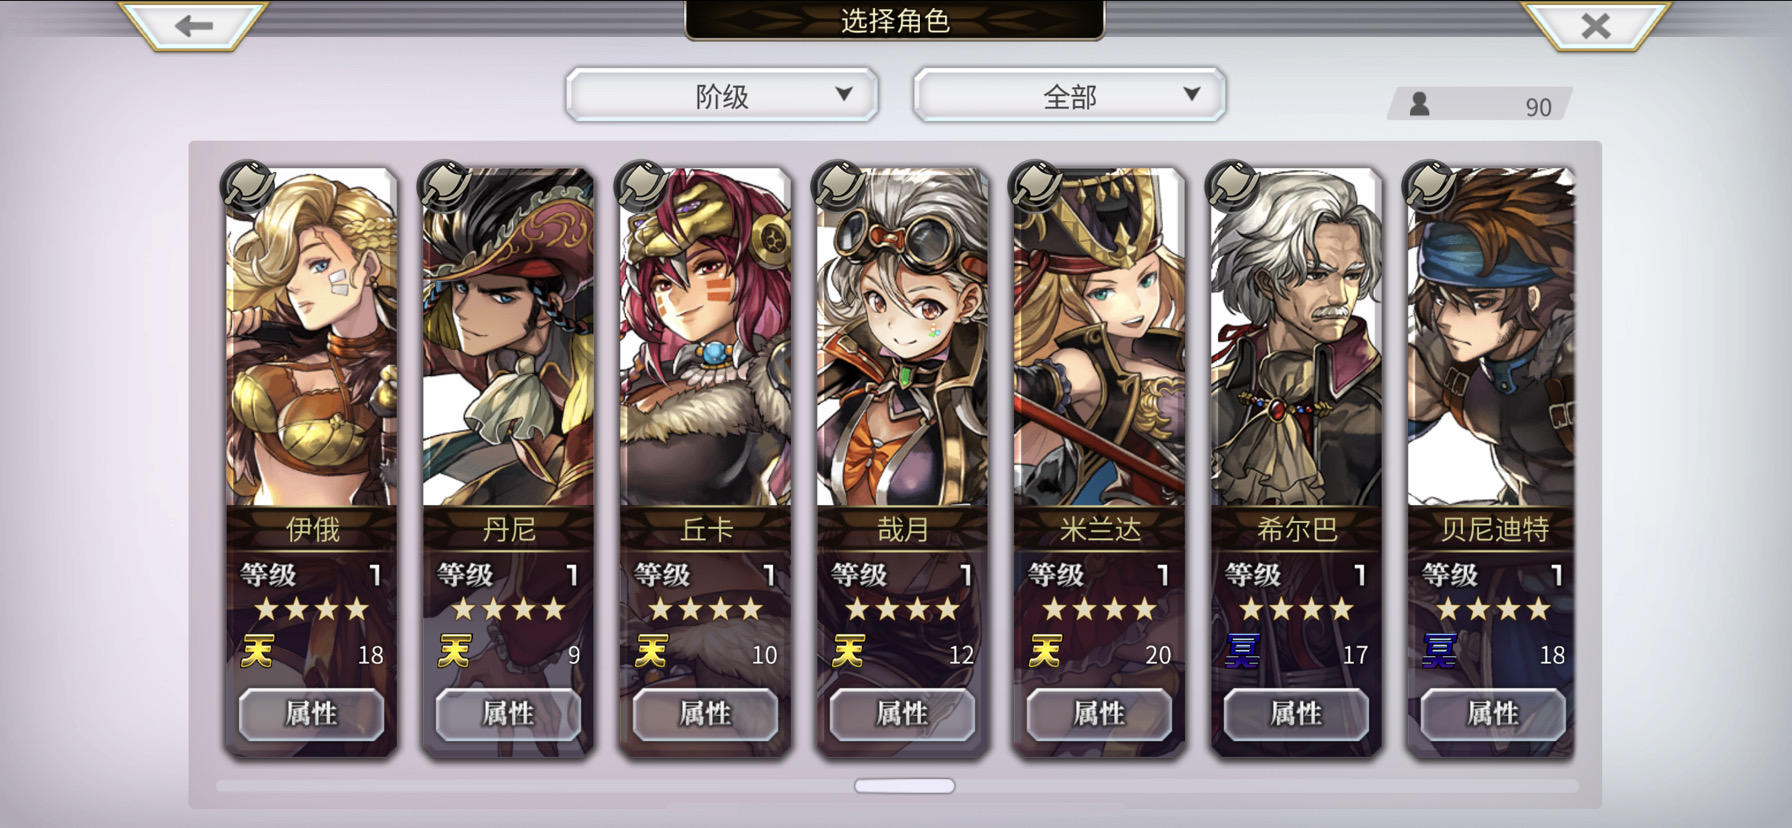Click the axe class icon on 丹尼's card
Screen dimensions: 1792x828
point(444,185)
